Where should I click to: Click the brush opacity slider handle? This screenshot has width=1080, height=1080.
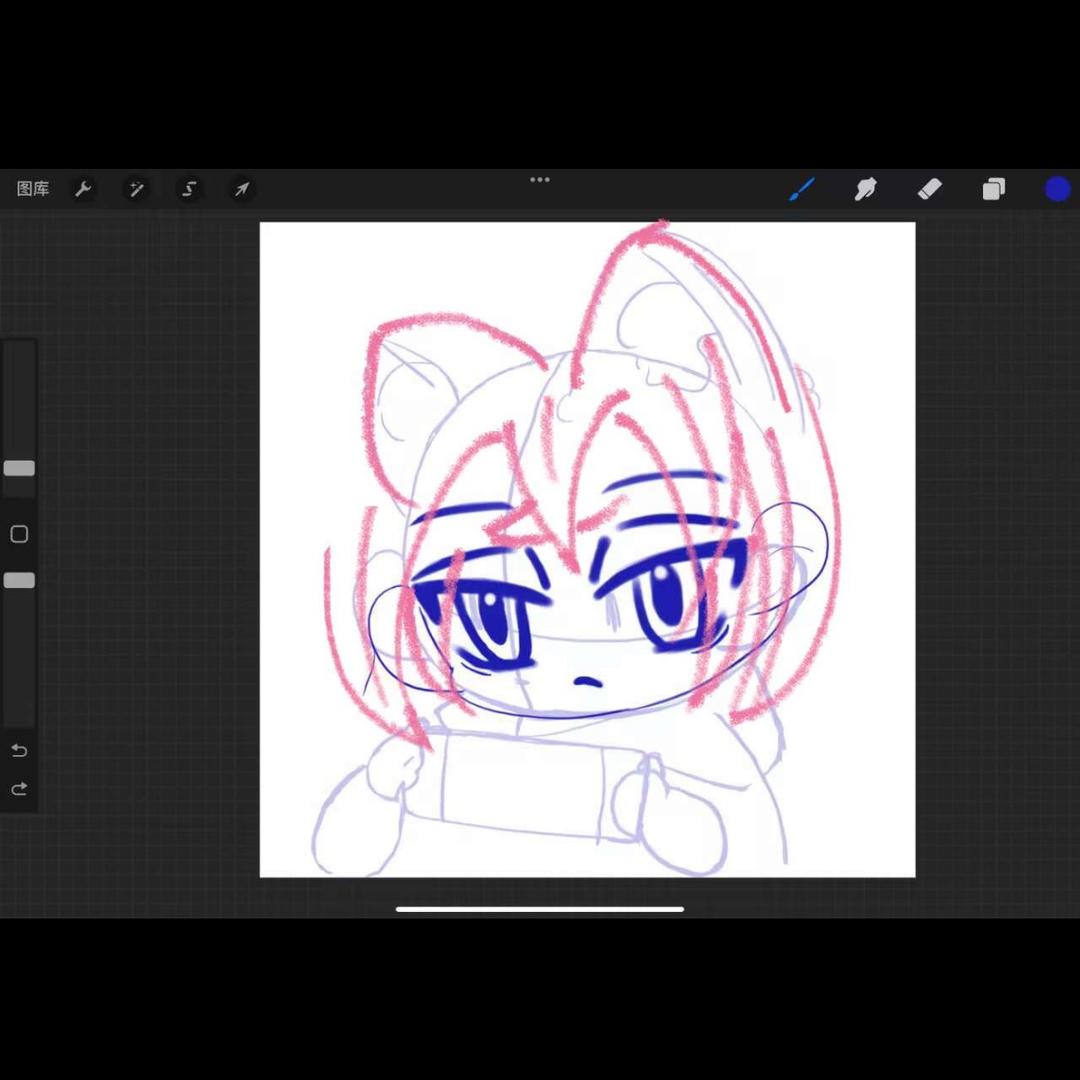click(x=19, y=580)
